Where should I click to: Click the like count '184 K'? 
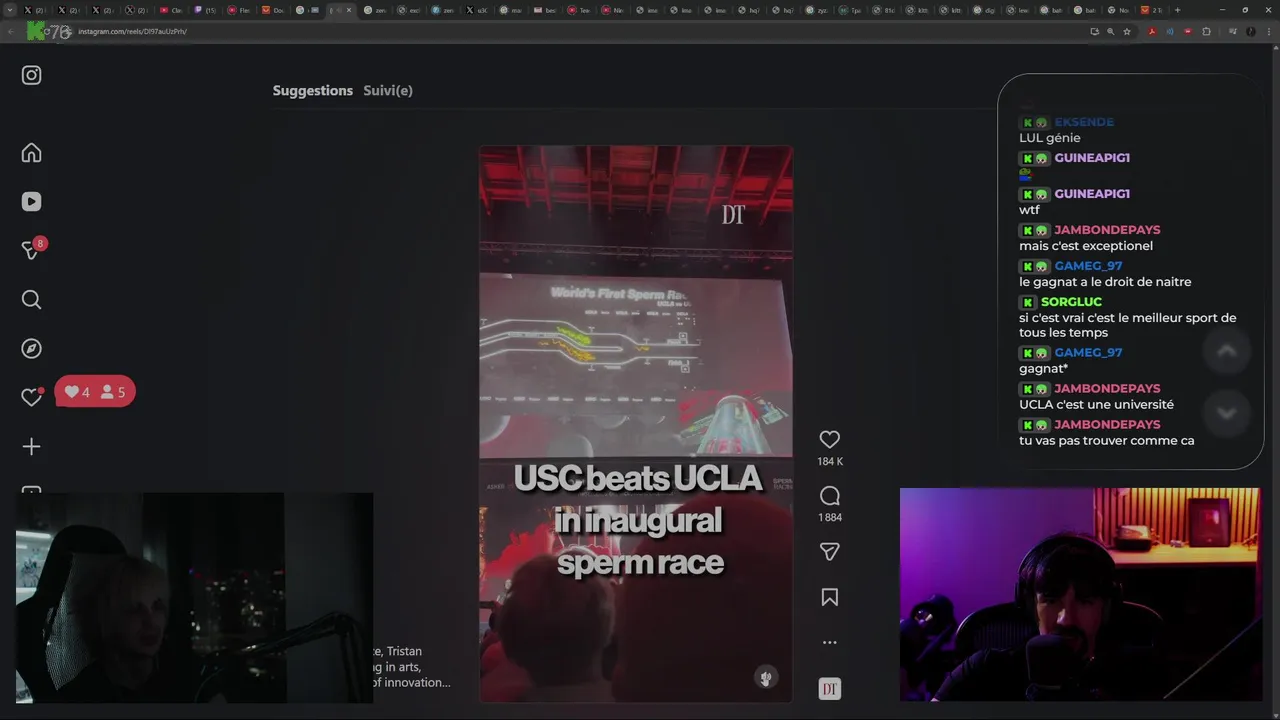click(830, 461)
